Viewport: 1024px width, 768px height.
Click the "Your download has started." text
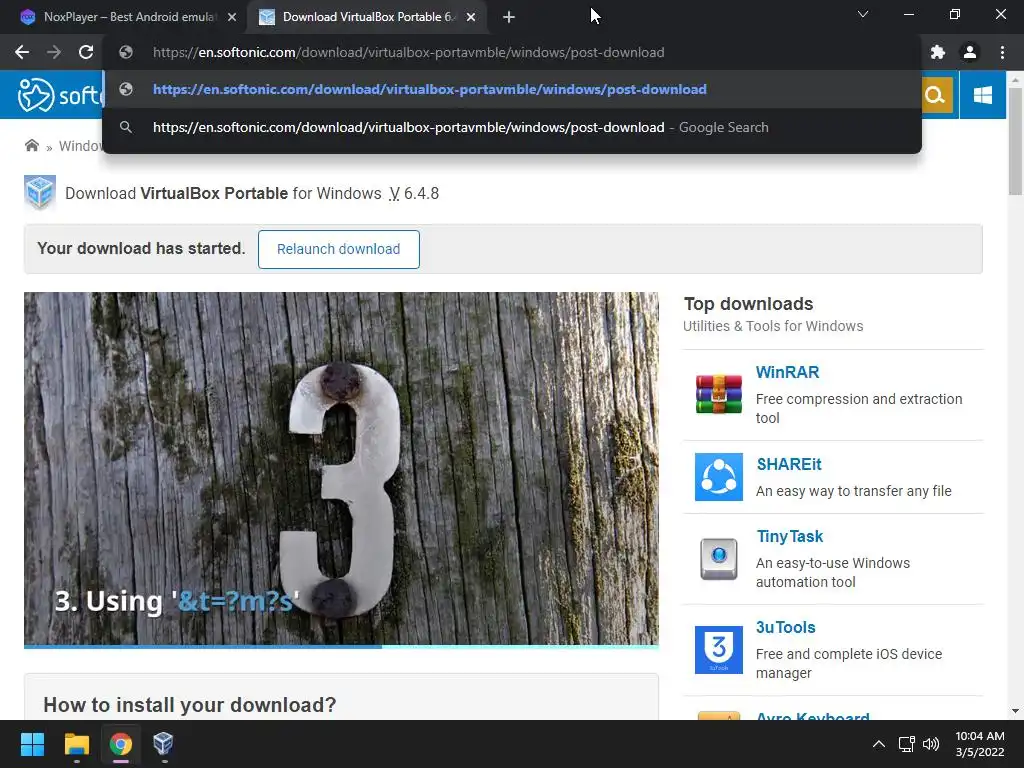coord(141,249)
